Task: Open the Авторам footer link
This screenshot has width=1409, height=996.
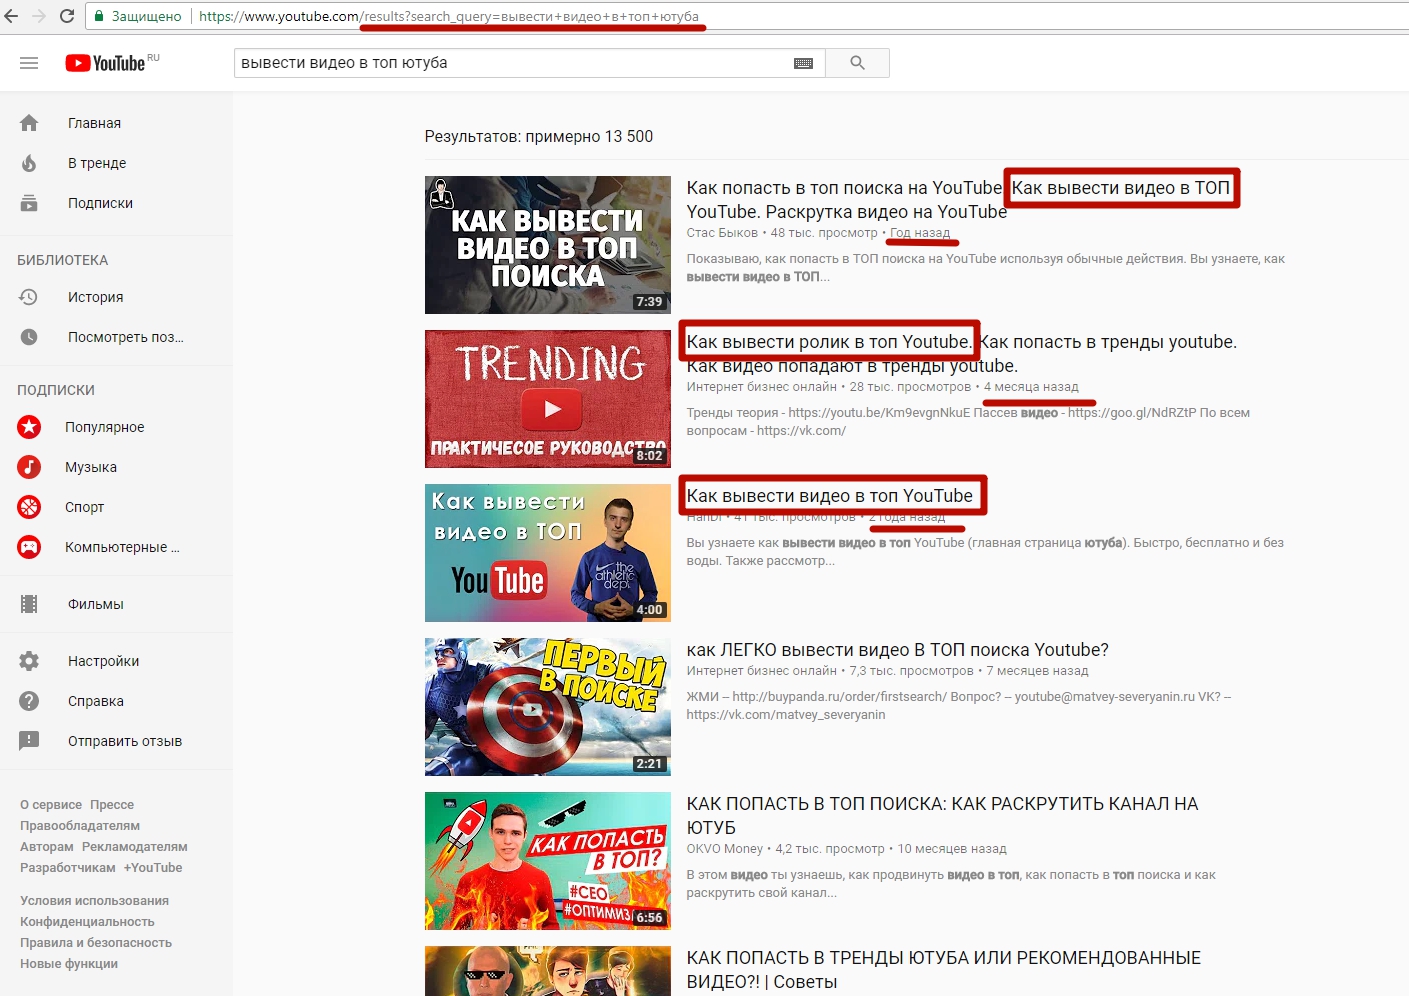Action: click(x=47, y=847)
